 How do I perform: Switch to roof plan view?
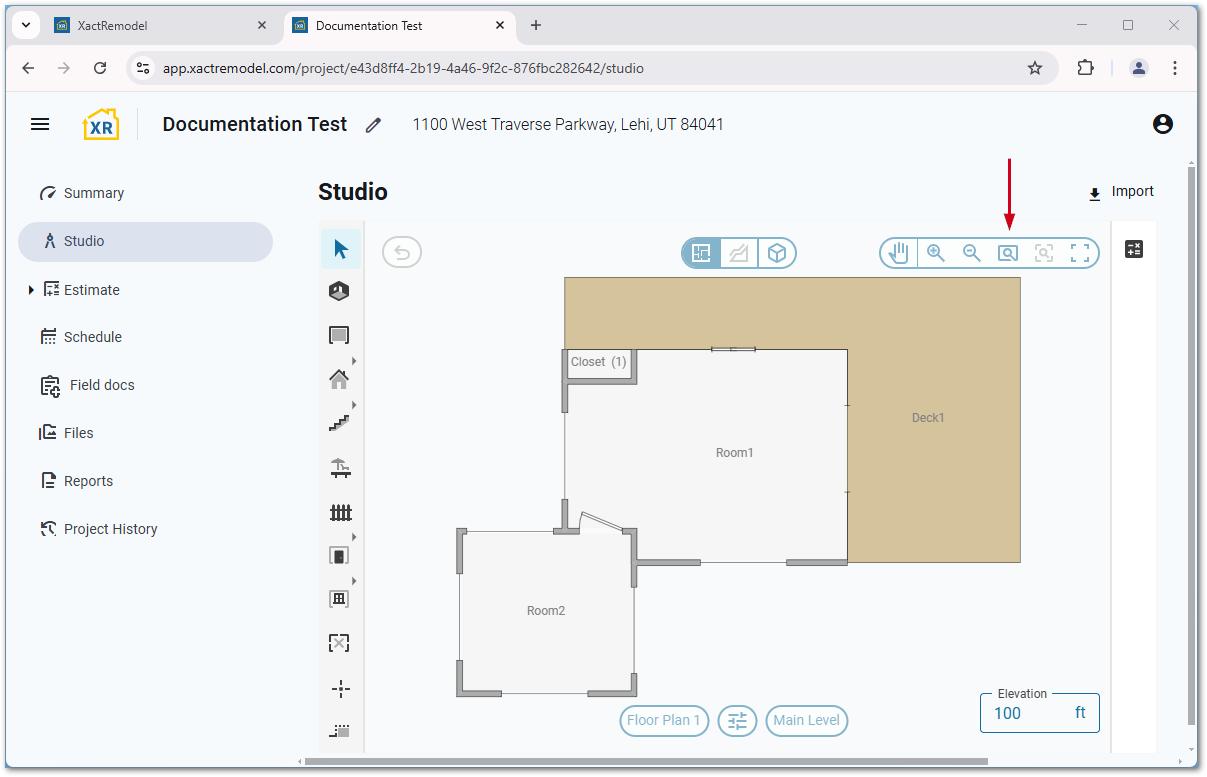(738, 253)
